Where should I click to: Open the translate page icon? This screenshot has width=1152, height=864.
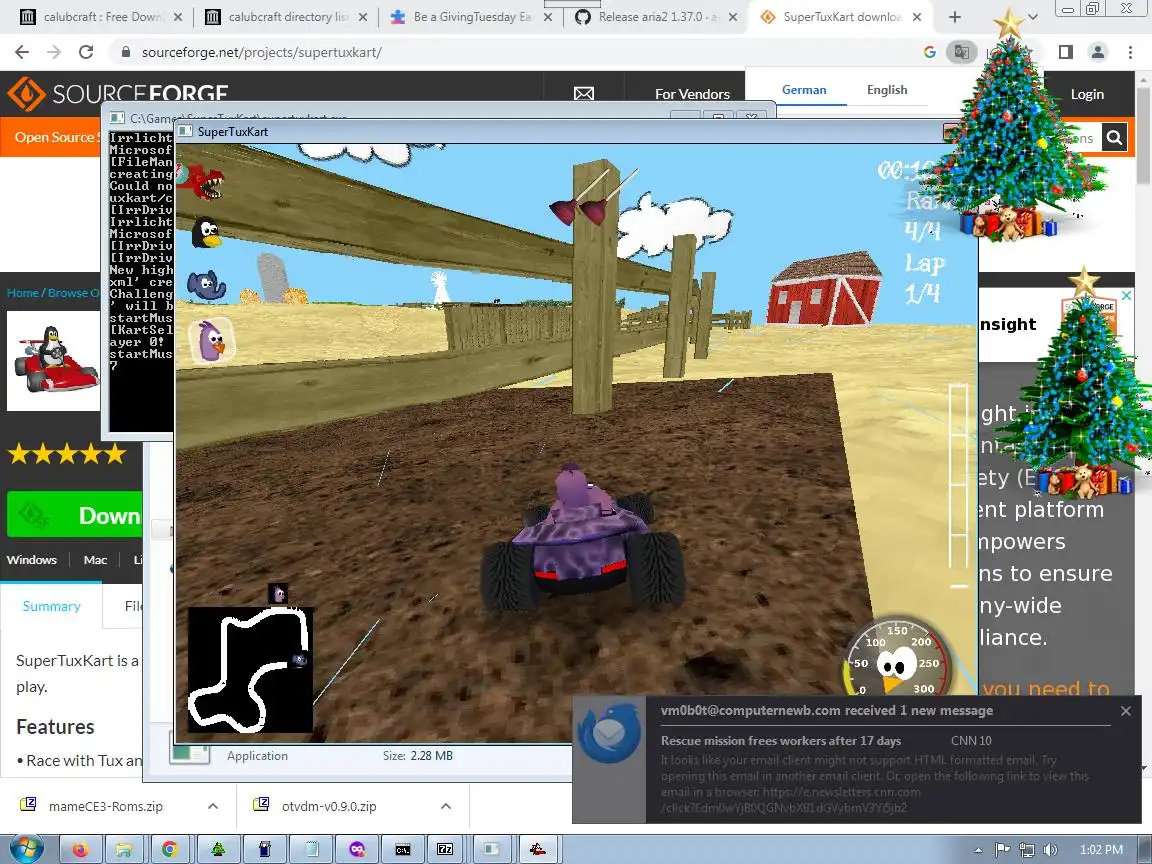[961, 52]
